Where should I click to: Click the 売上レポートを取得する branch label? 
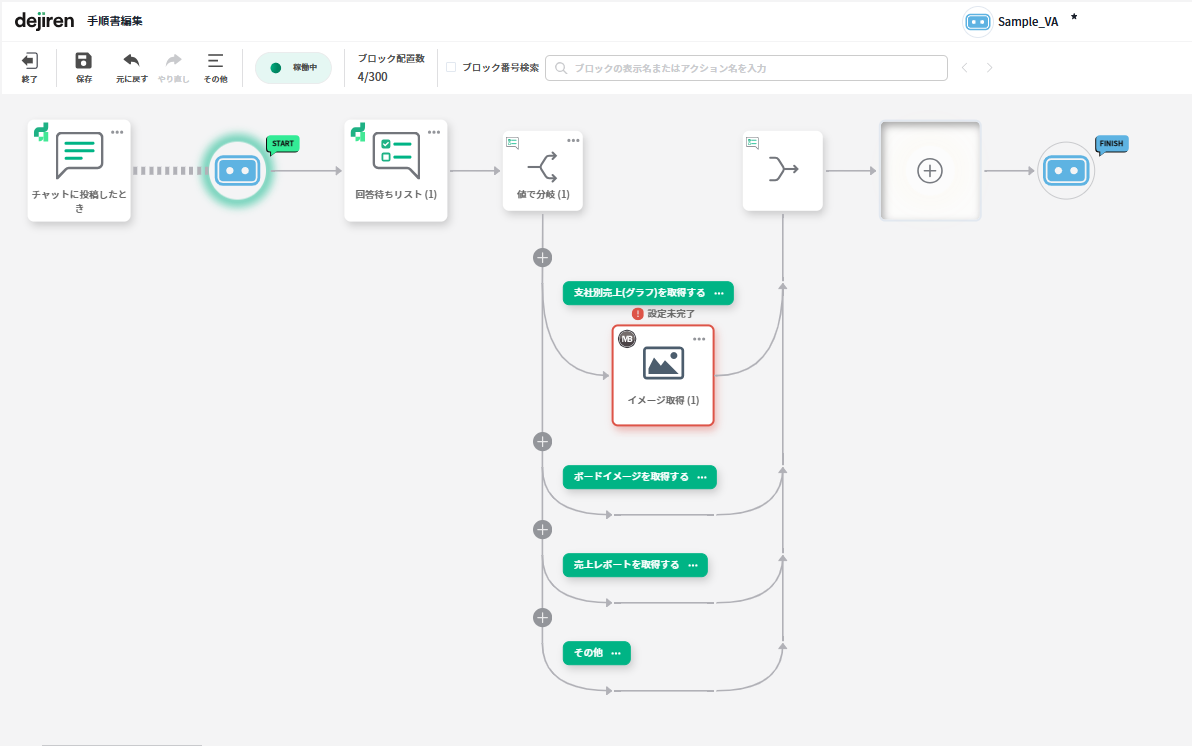point(626,565)
